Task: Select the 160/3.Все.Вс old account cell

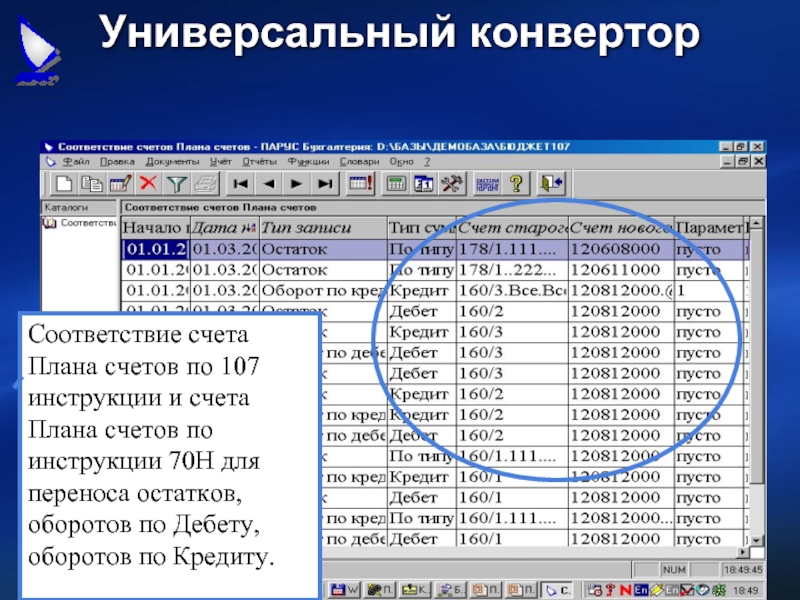Action: pos(512,291)
